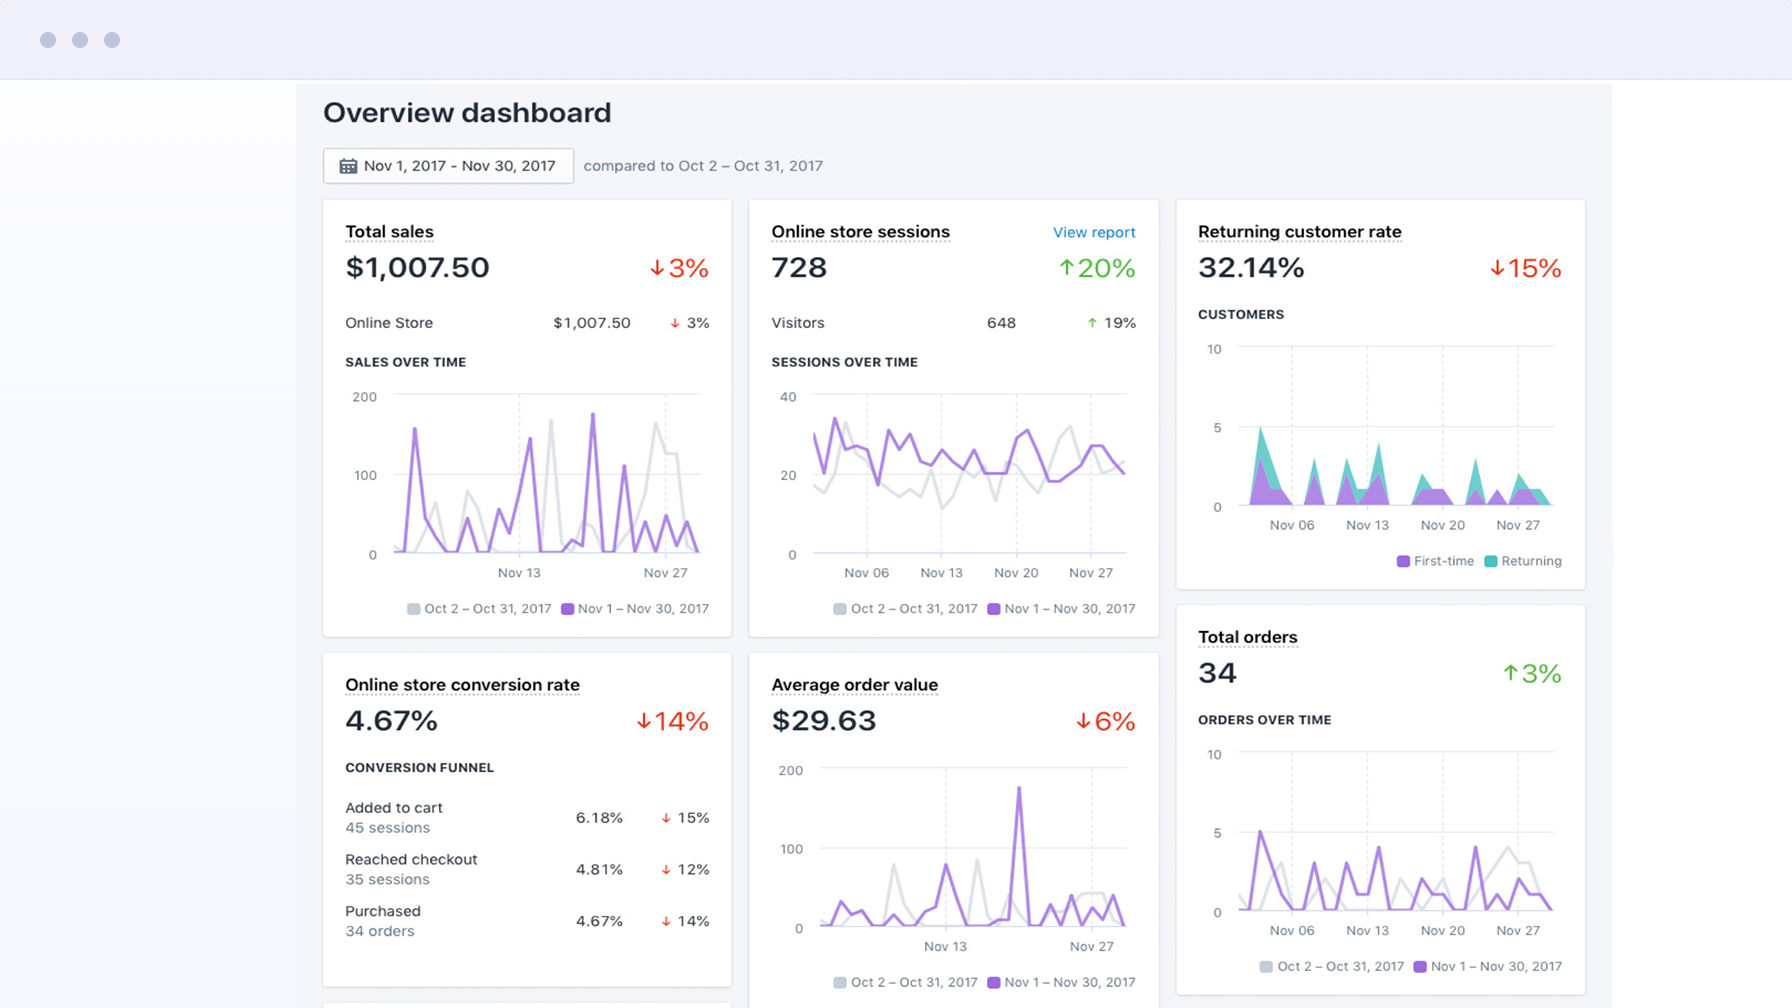Click the 648 visitors value
1792x1008 pixels.
pyautogui.click(x=1001, y=323)
